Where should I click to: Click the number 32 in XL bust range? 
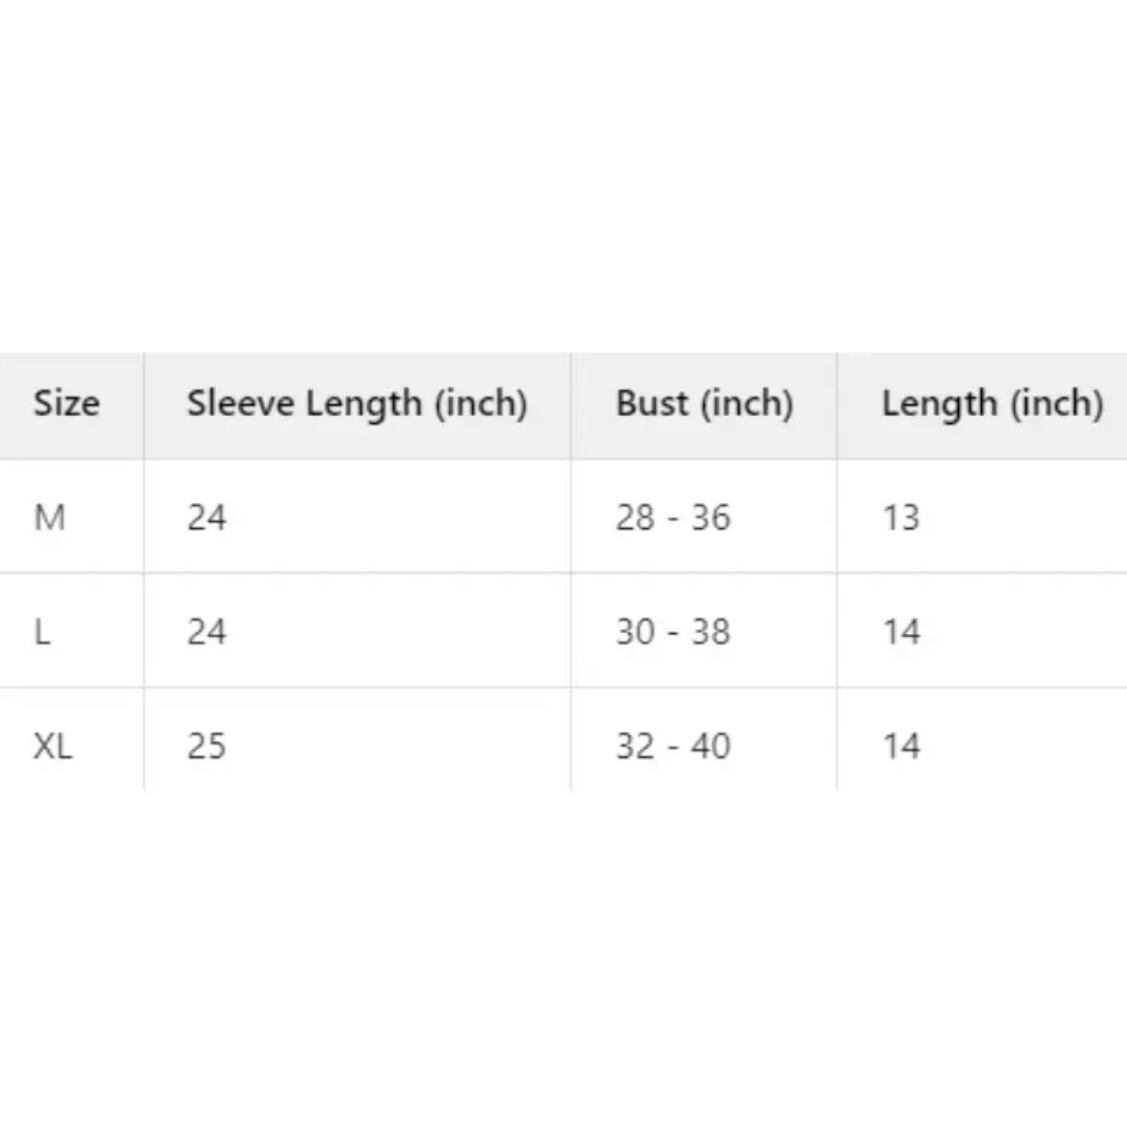636,746
